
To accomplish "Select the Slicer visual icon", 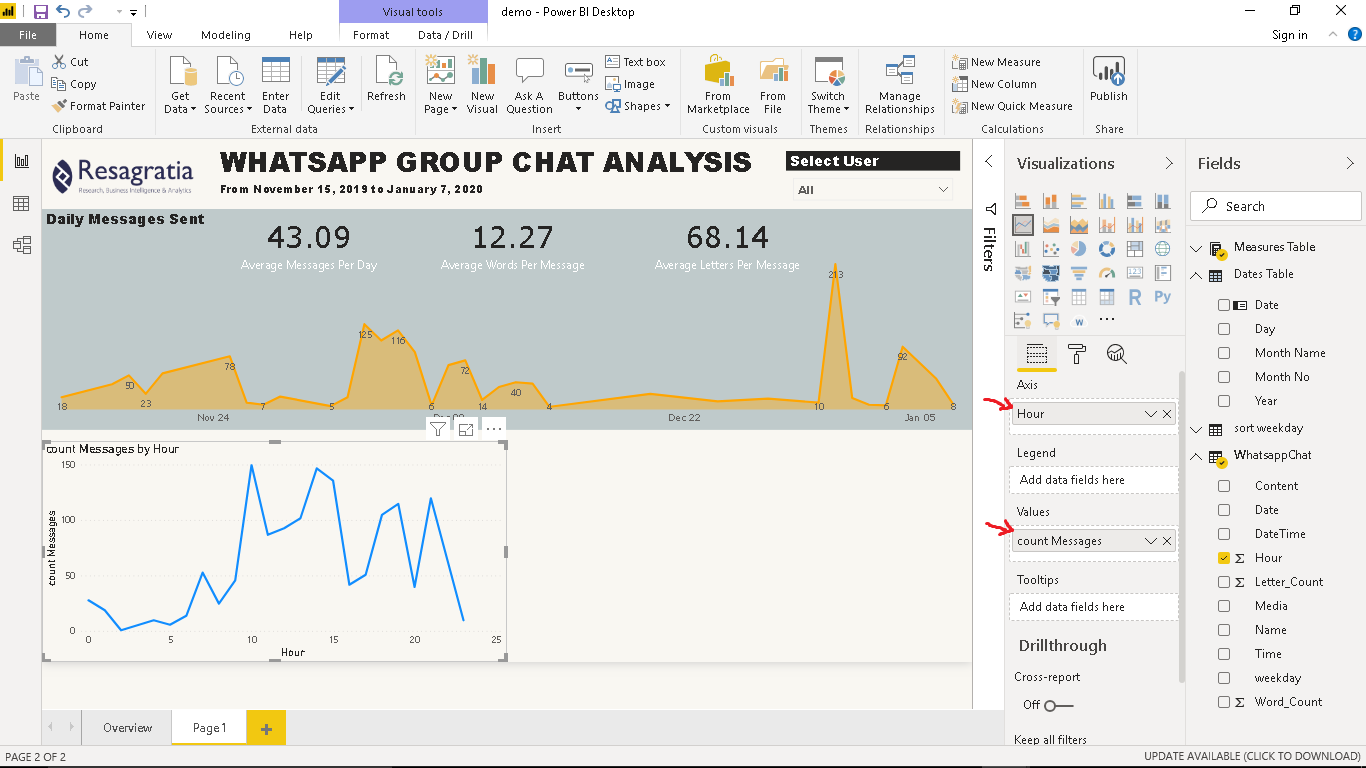I will coord(1051,296).
